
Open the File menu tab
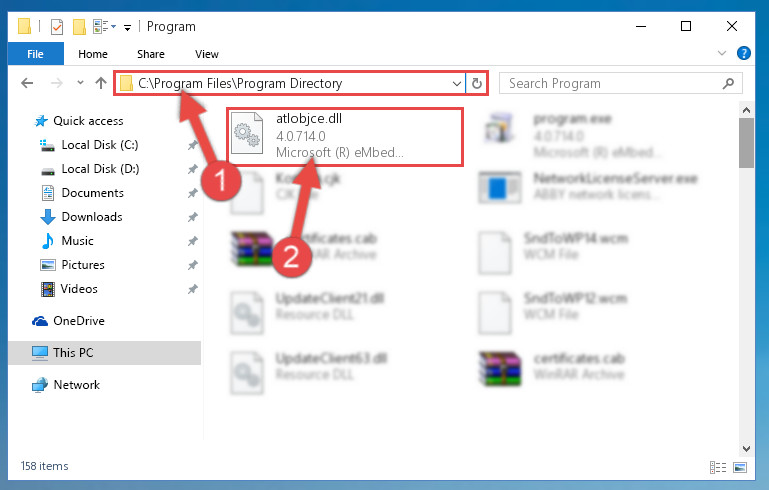(x=35, y=54)
